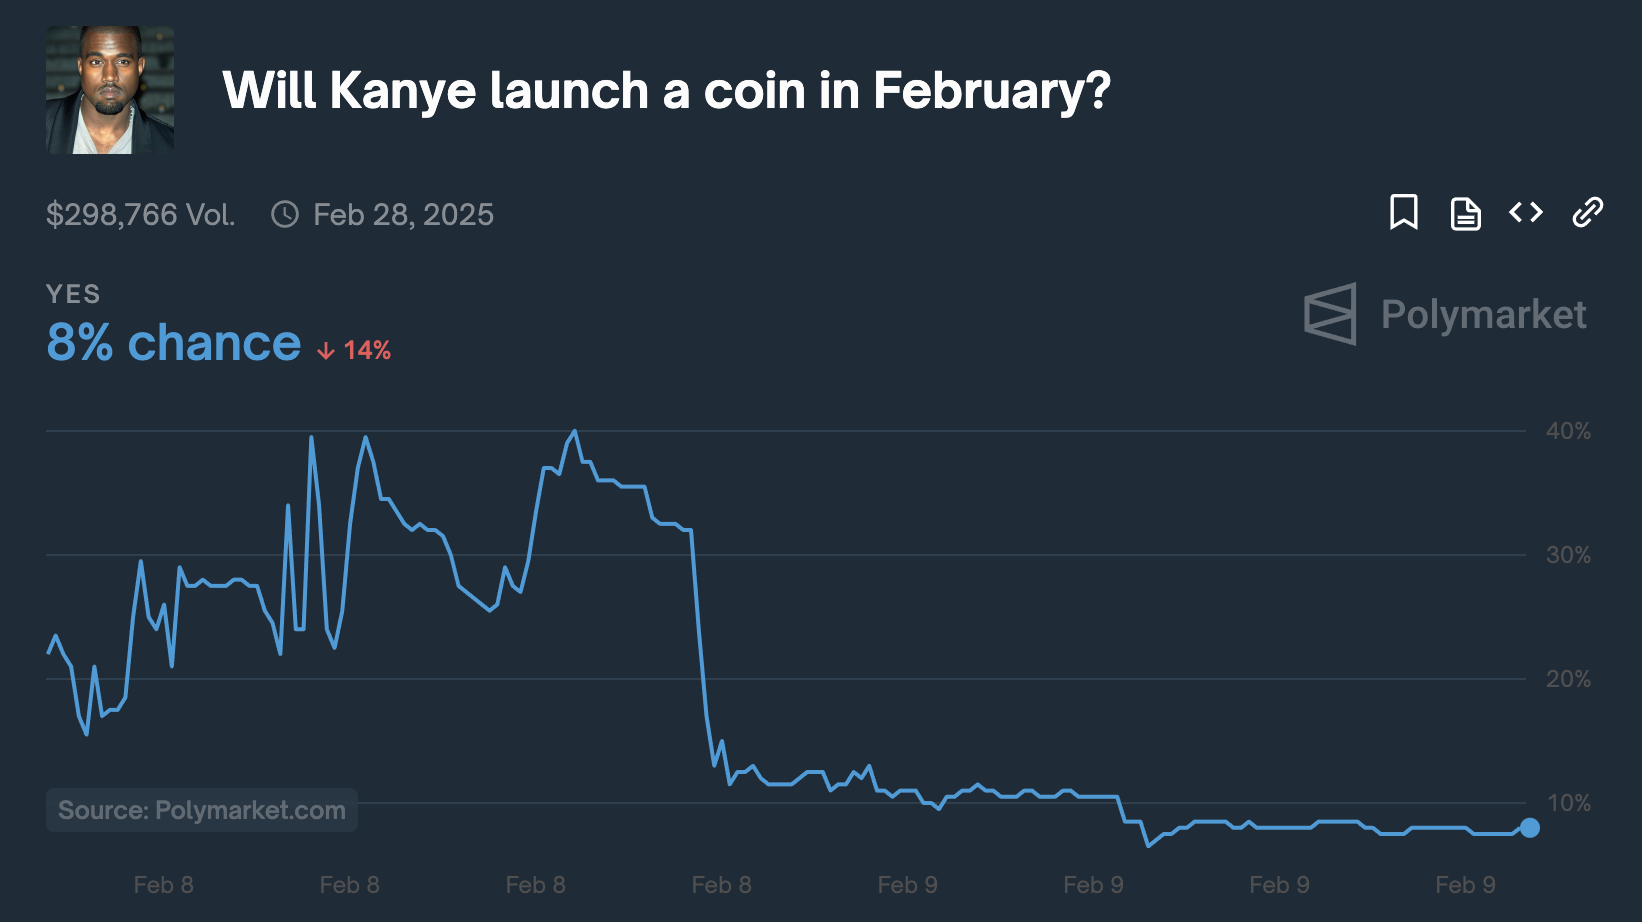Viewport: 1642px width, 922px height.
Task: Click the 40% axis label
Action: (1568, 431)
